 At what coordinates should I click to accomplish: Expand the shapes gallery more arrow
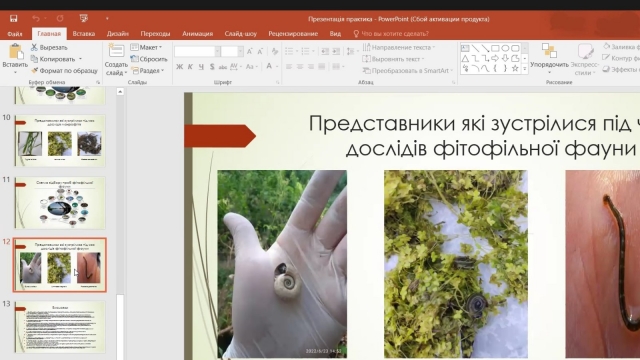pyautogui.click(x=525, y=70)
